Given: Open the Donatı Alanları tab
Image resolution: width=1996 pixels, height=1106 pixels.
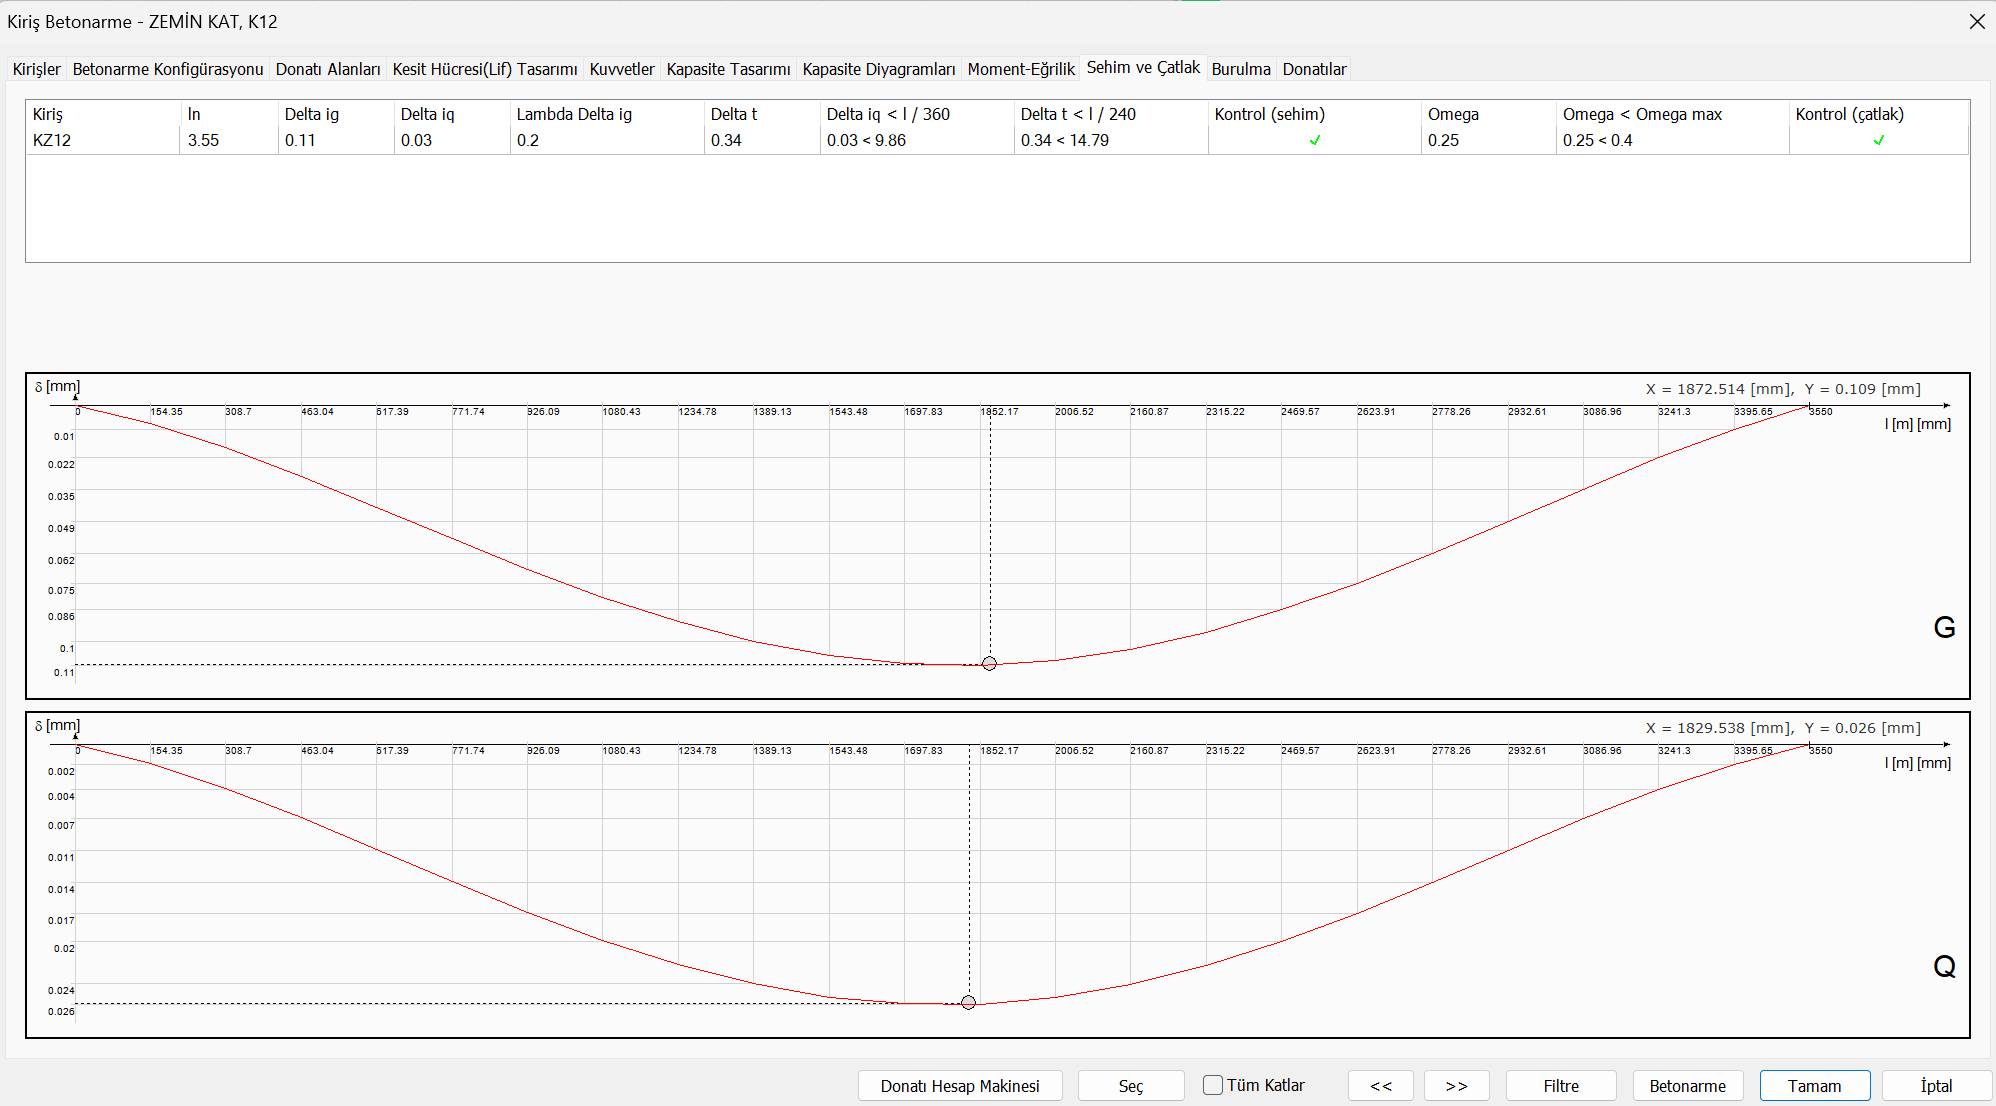Looking at the screenshot, I should coord(328,69).
